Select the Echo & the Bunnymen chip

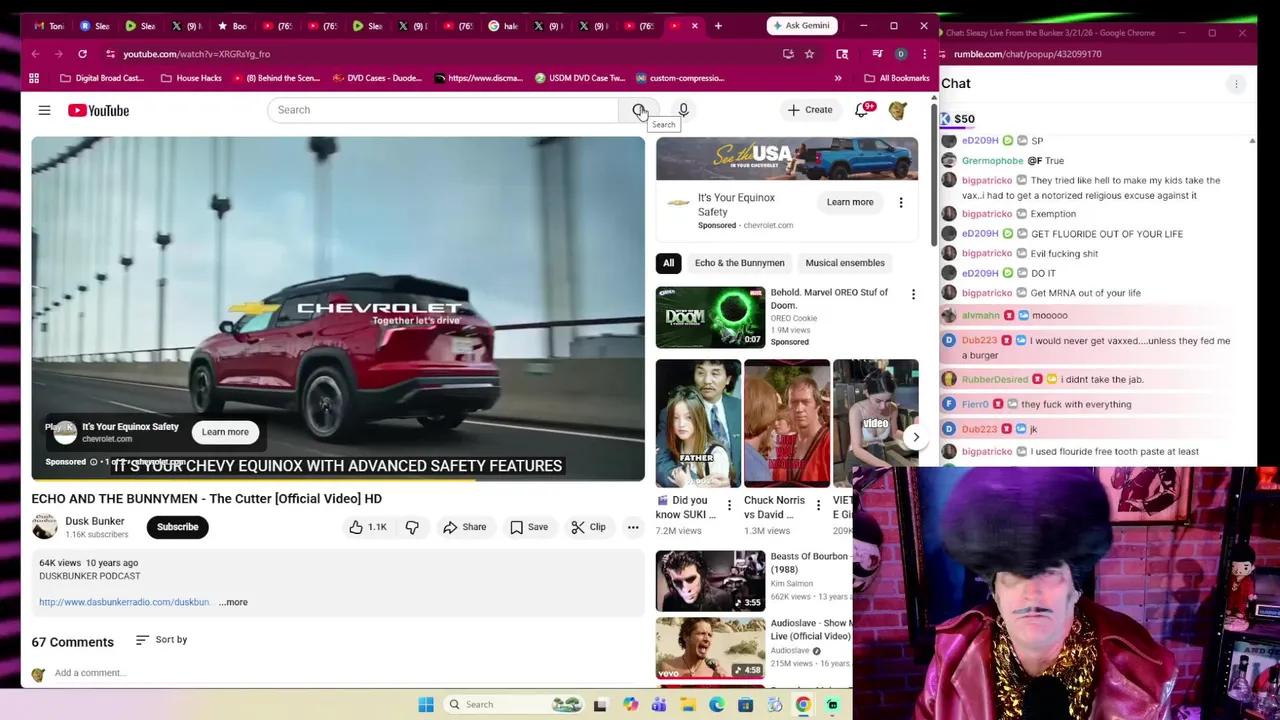click(x=740, y=263)
